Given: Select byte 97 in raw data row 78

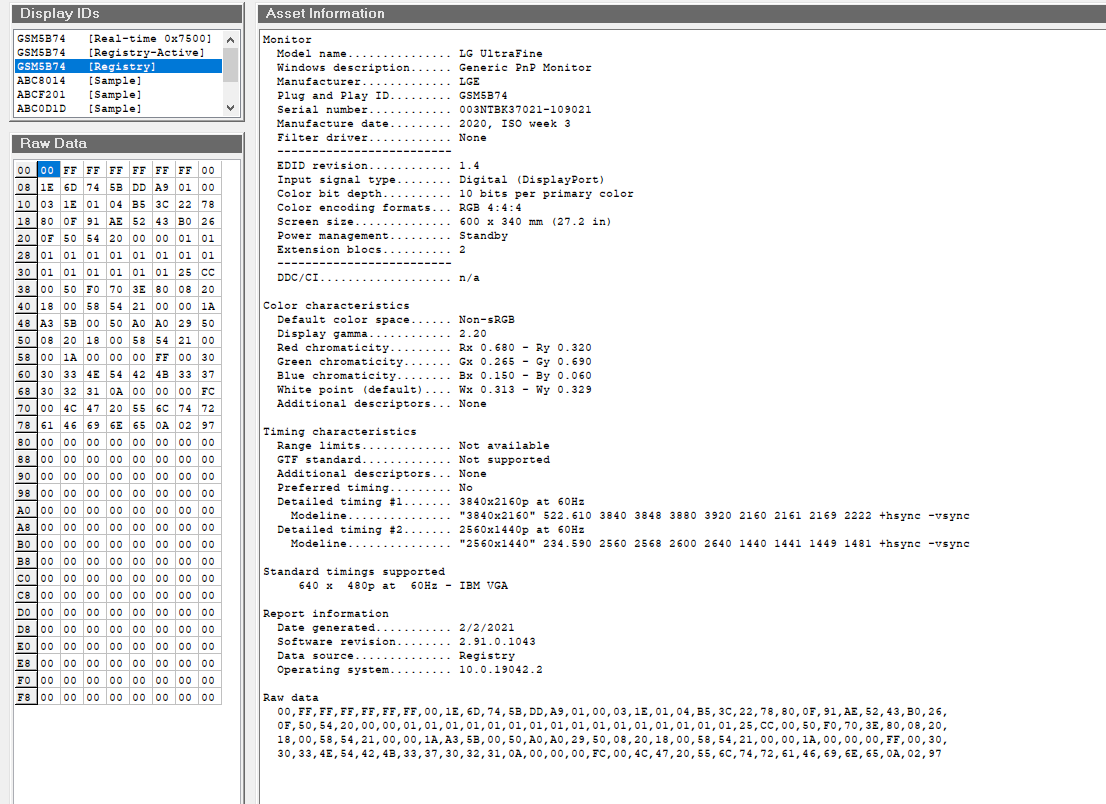Looking at the screenshot, I should tap(208, 425).
